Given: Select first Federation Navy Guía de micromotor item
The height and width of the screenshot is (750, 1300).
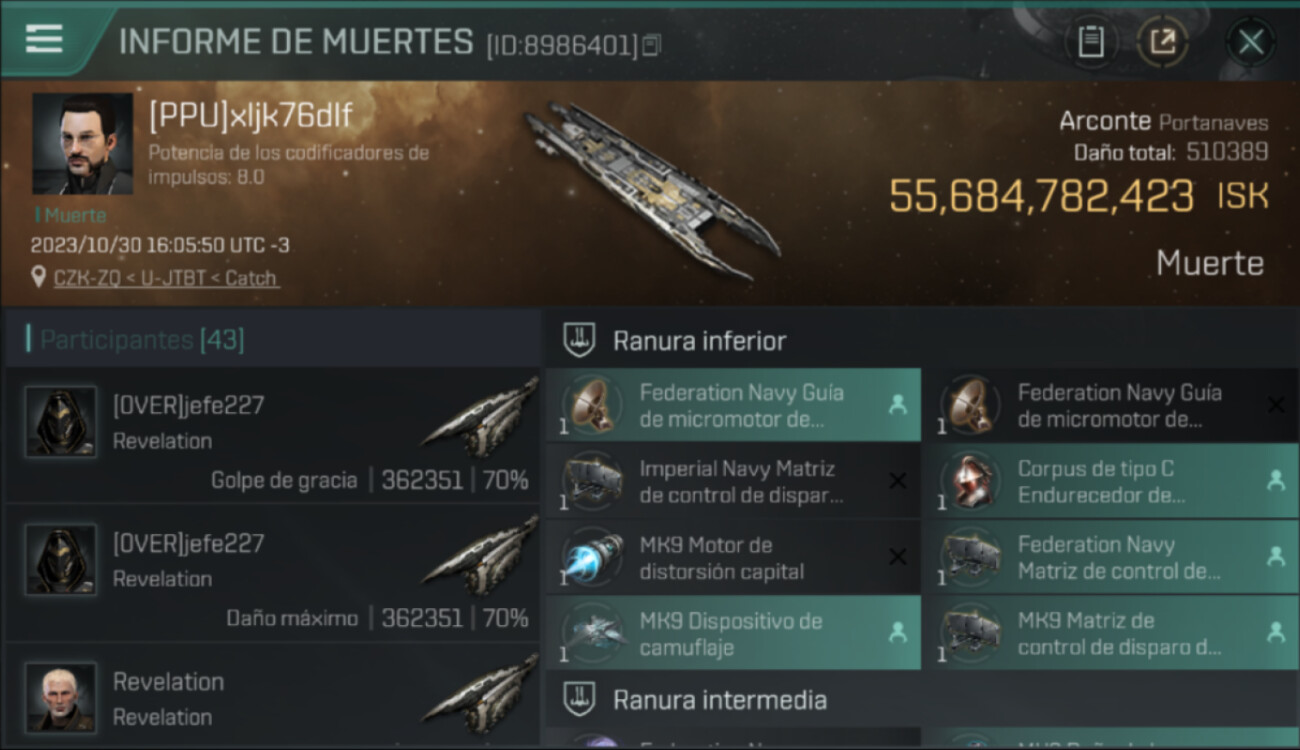Looking at the screenshot, I should [x=733, y=406].
